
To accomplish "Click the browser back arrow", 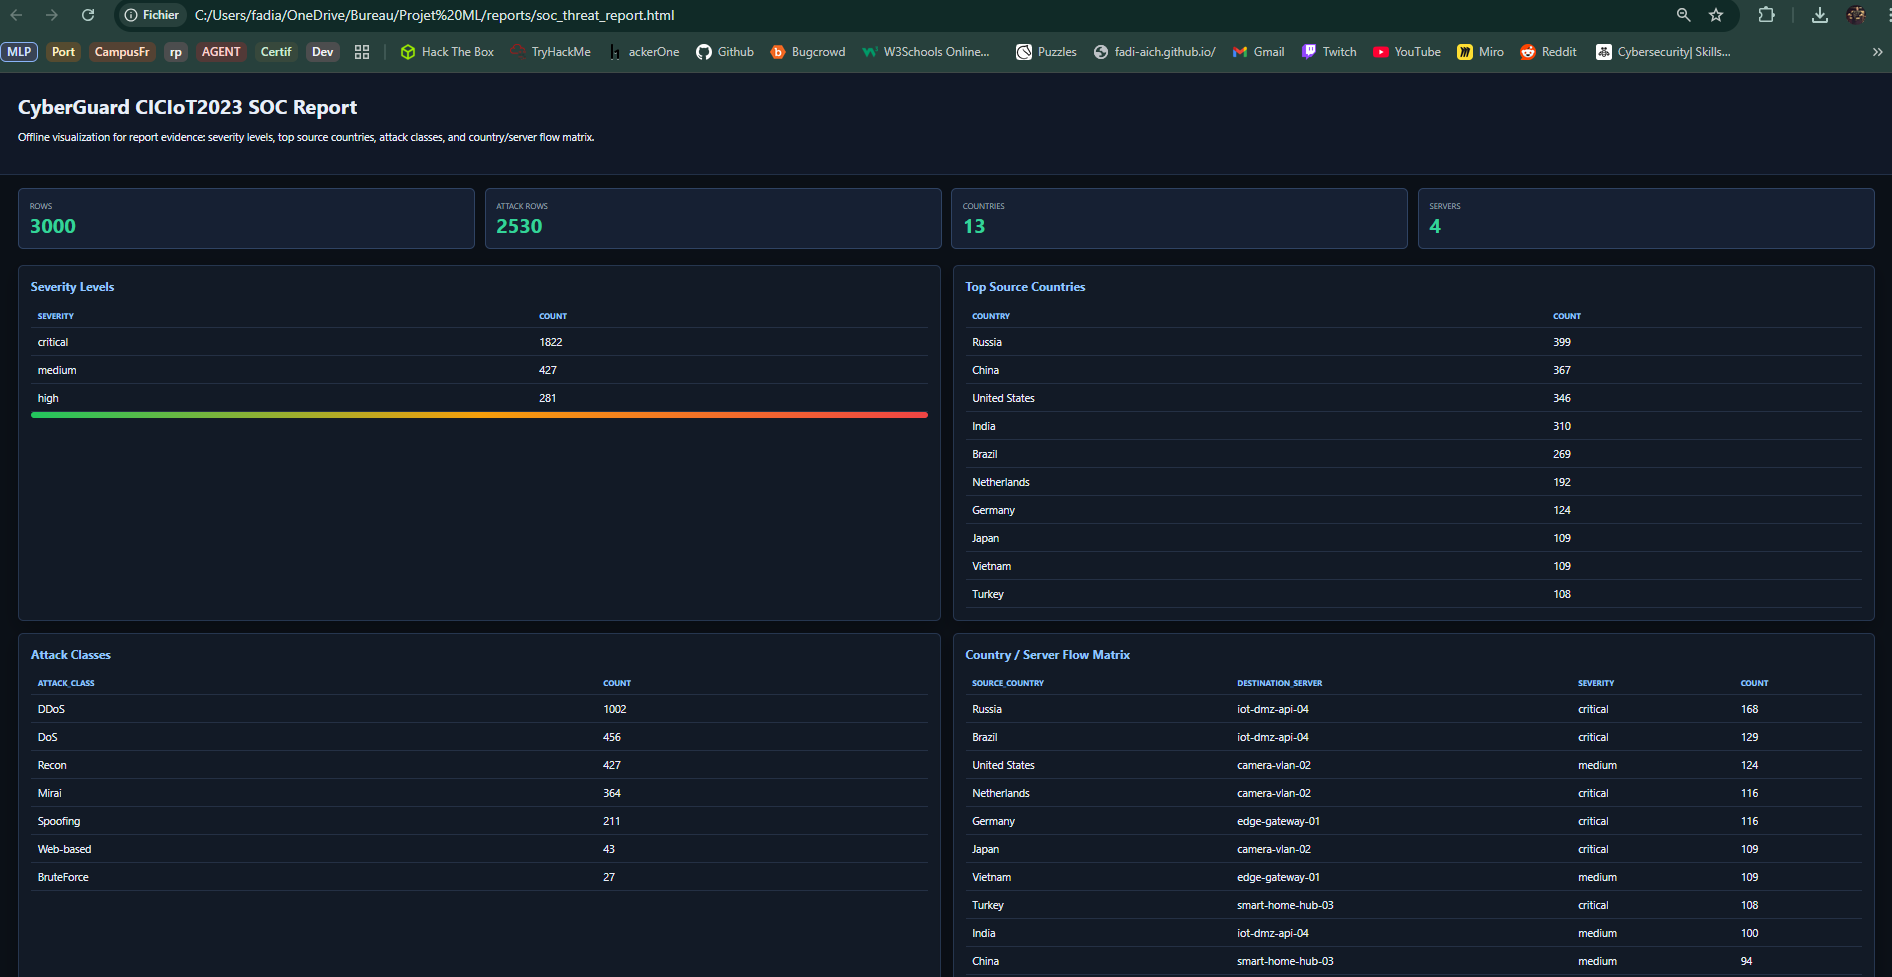I will 16,15.
